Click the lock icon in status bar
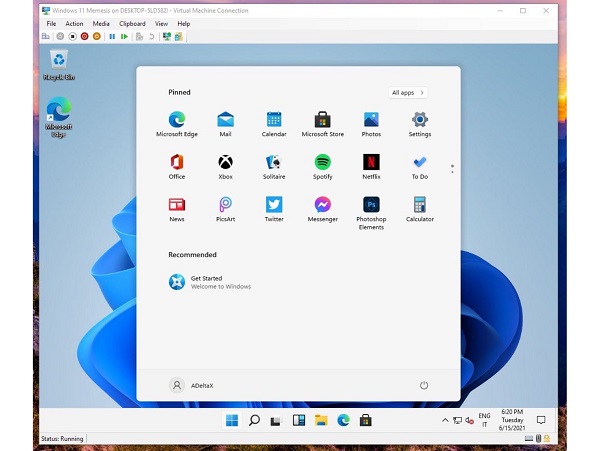The height and width of the screenshot is (451, 600). click(547, 438)
